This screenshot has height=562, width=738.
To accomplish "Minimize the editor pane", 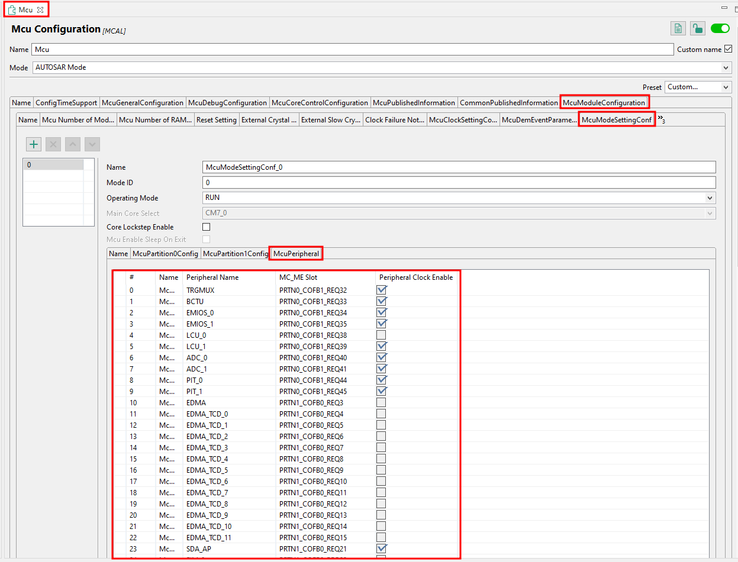I will (724, 8).
